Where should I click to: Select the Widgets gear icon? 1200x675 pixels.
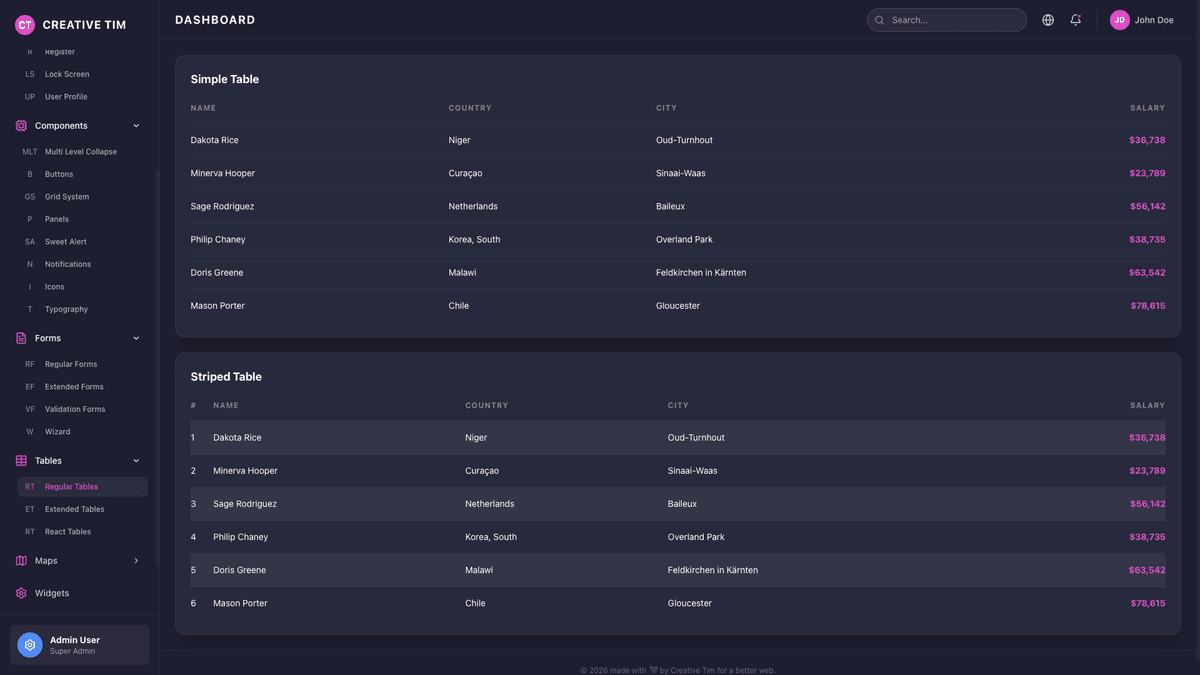point(19,592)
